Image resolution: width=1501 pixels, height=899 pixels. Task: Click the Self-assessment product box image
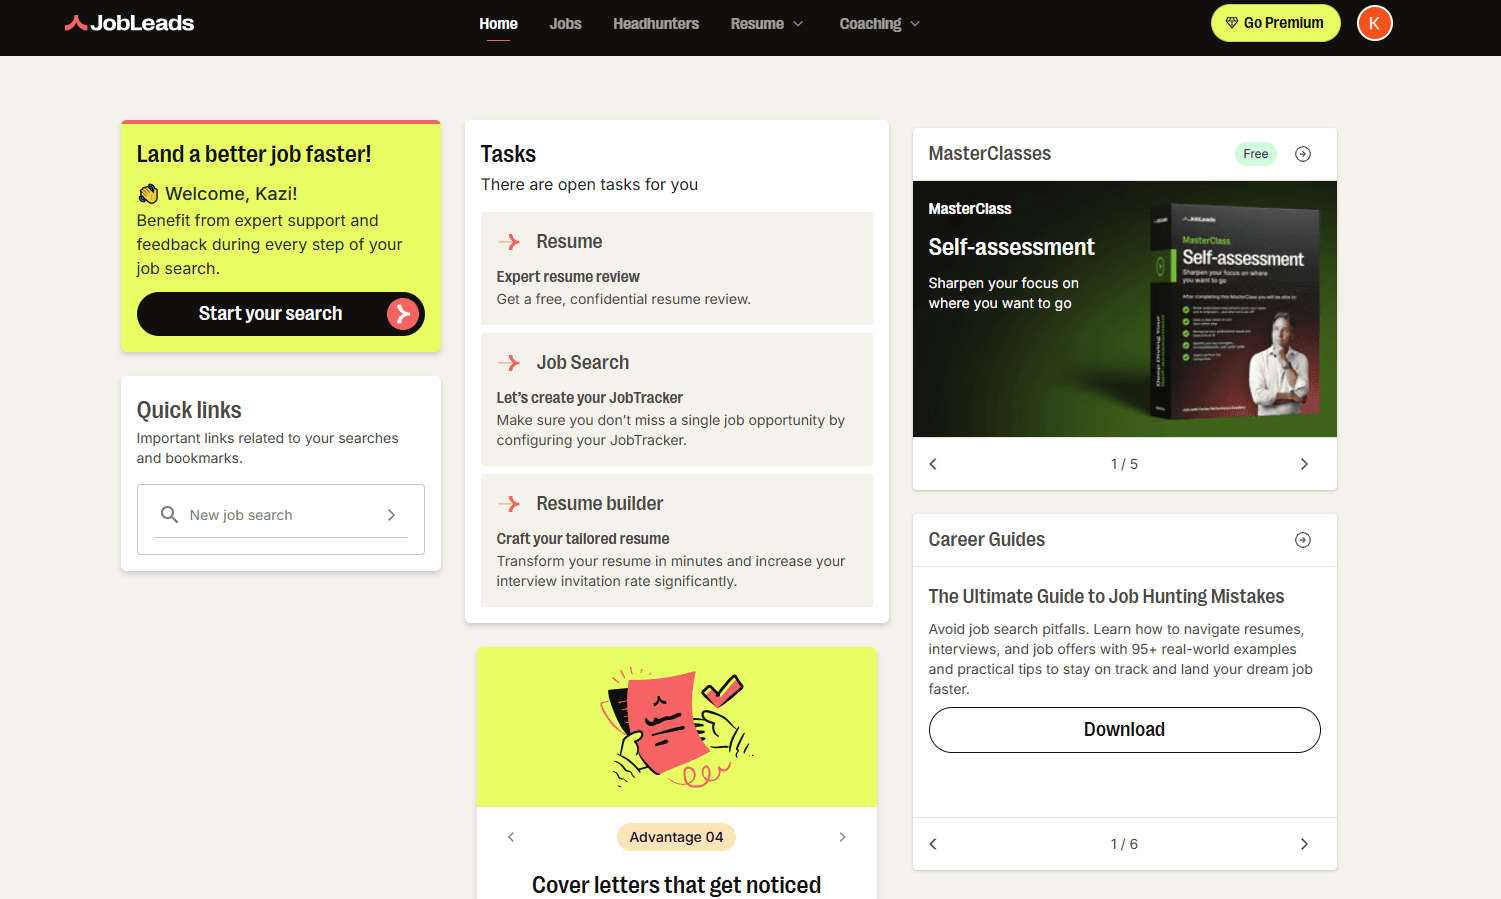coord(1236,310)
